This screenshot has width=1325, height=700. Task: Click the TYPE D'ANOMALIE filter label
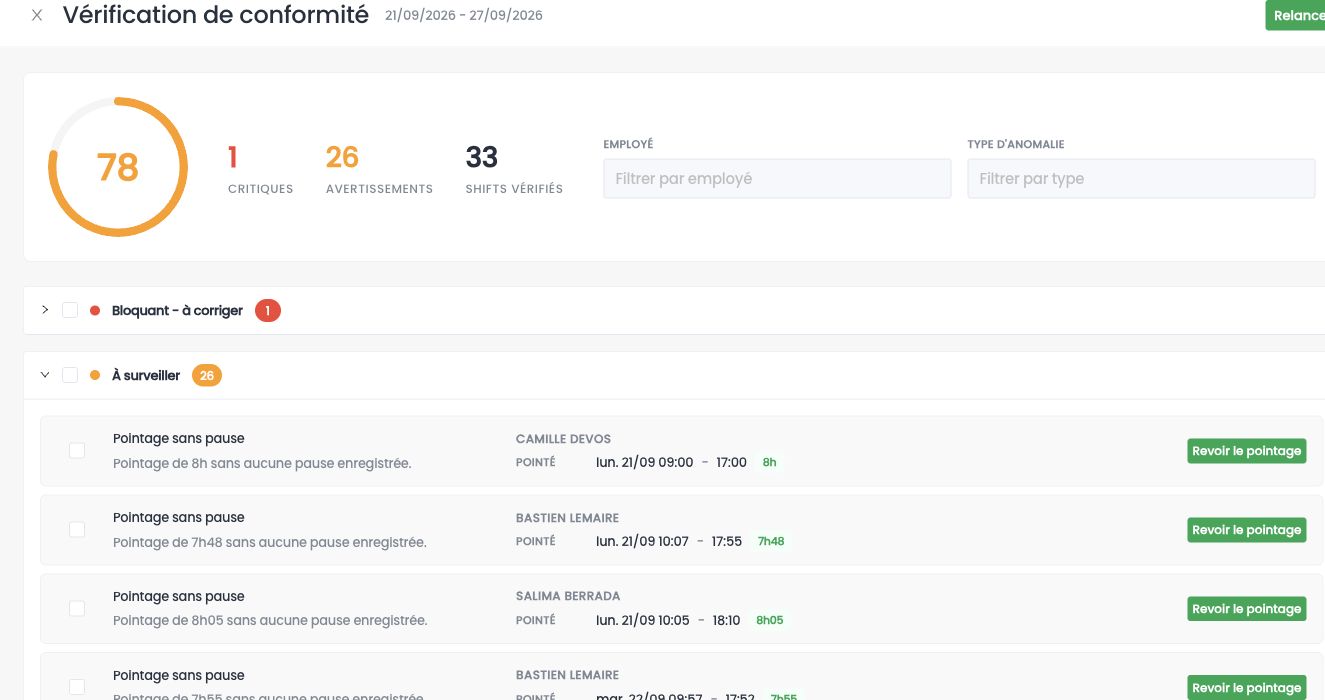tap(1016, 145)
